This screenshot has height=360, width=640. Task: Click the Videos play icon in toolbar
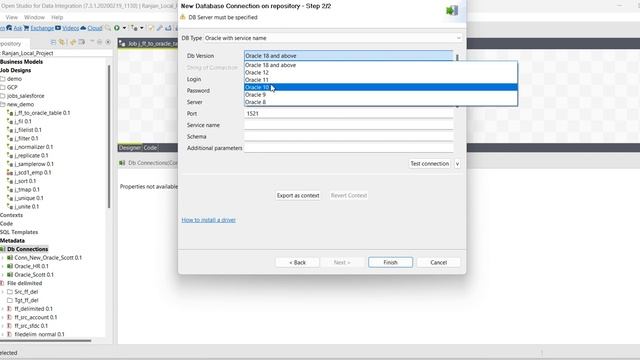click(x=58, y=28)
